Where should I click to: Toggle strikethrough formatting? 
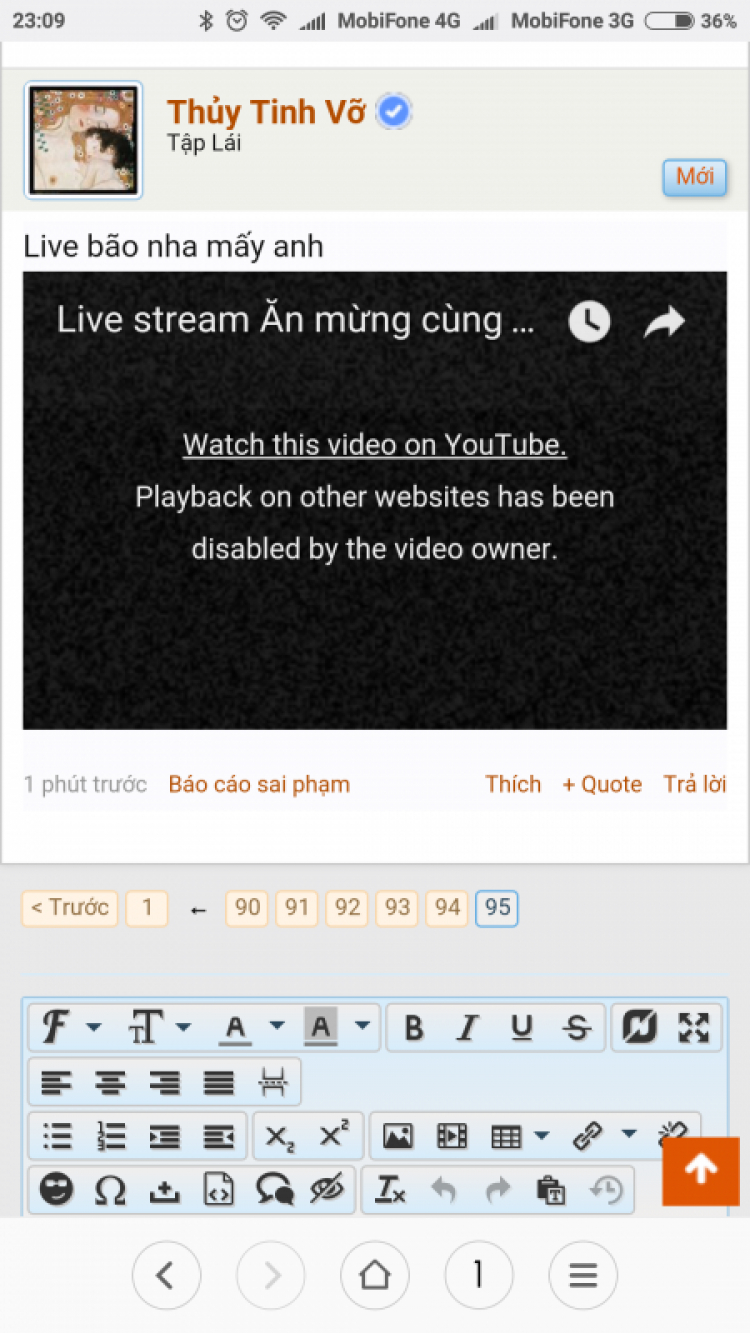pos(576,1028)
